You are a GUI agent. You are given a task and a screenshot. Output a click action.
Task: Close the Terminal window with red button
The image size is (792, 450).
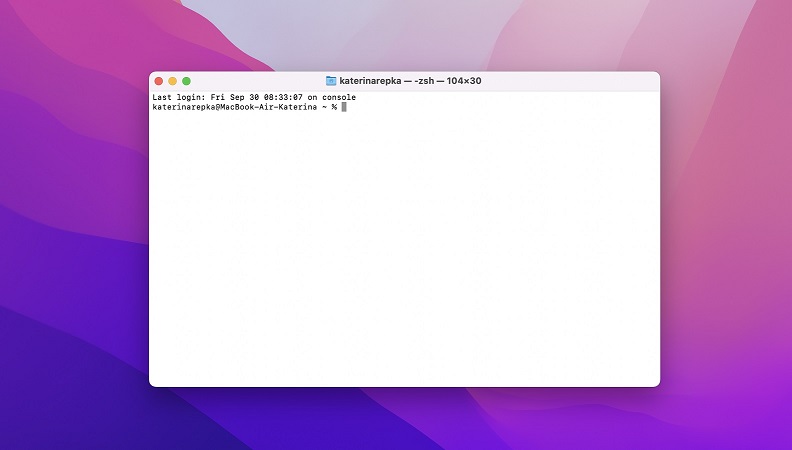pos(159,81)
